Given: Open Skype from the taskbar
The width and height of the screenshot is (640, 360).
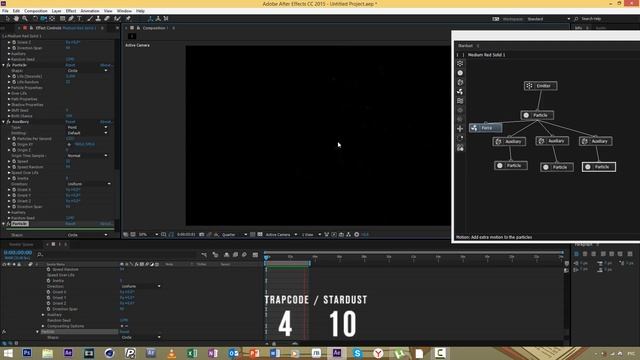Looking at the screenshot, I should click(x=357, y=353).
